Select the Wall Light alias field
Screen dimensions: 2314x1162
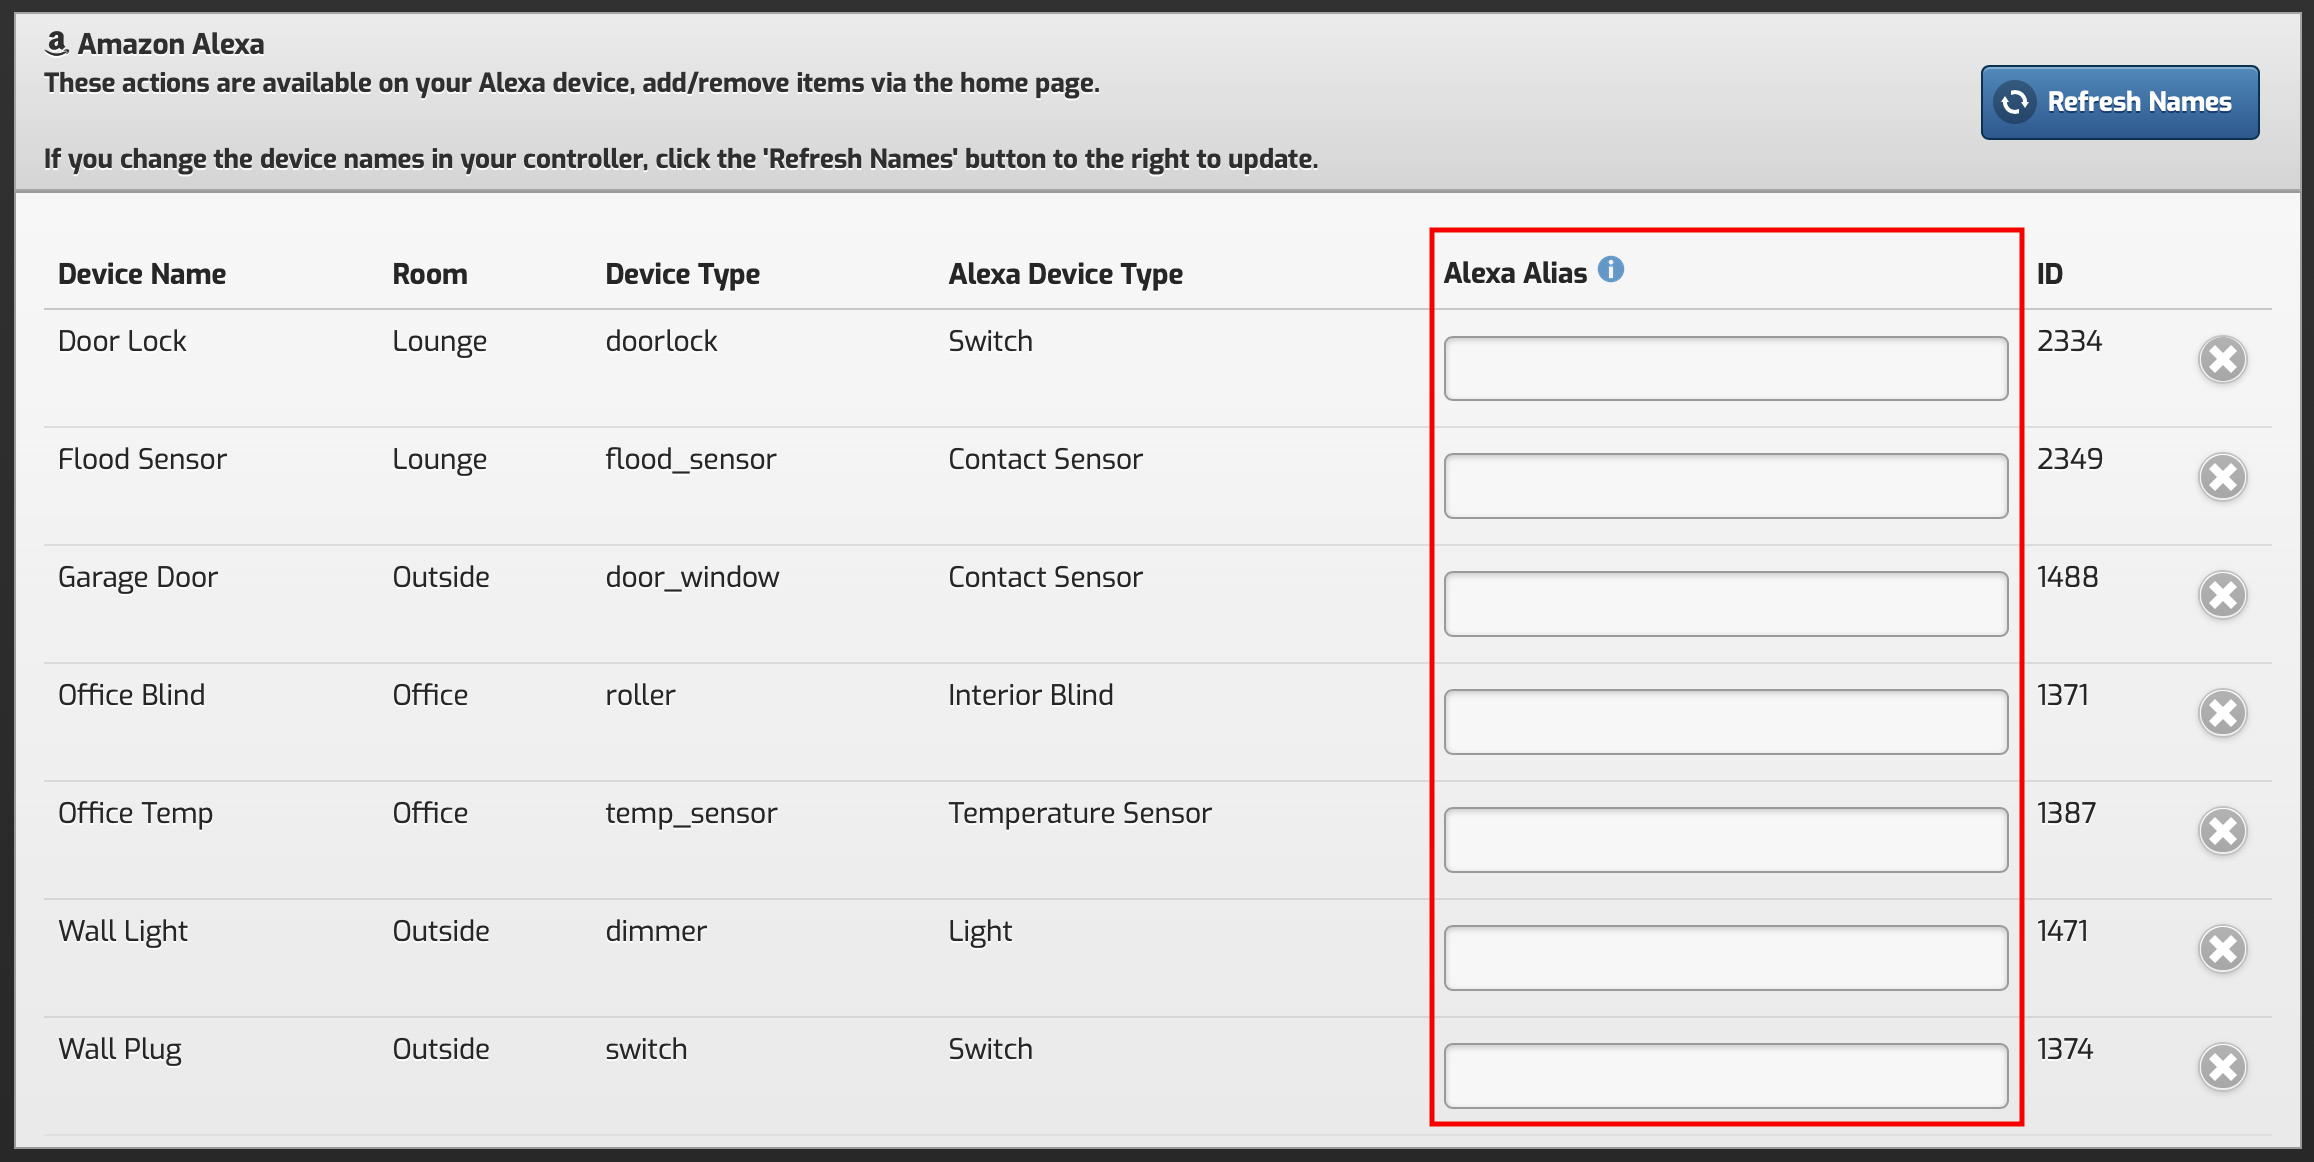[1725, 959]
